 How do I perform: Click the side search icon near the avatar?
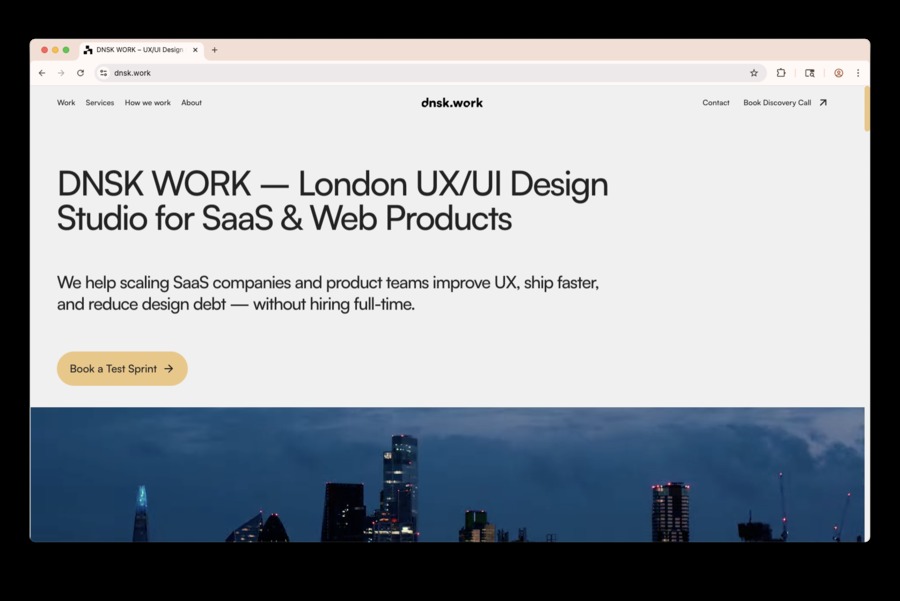click(809, 72)
